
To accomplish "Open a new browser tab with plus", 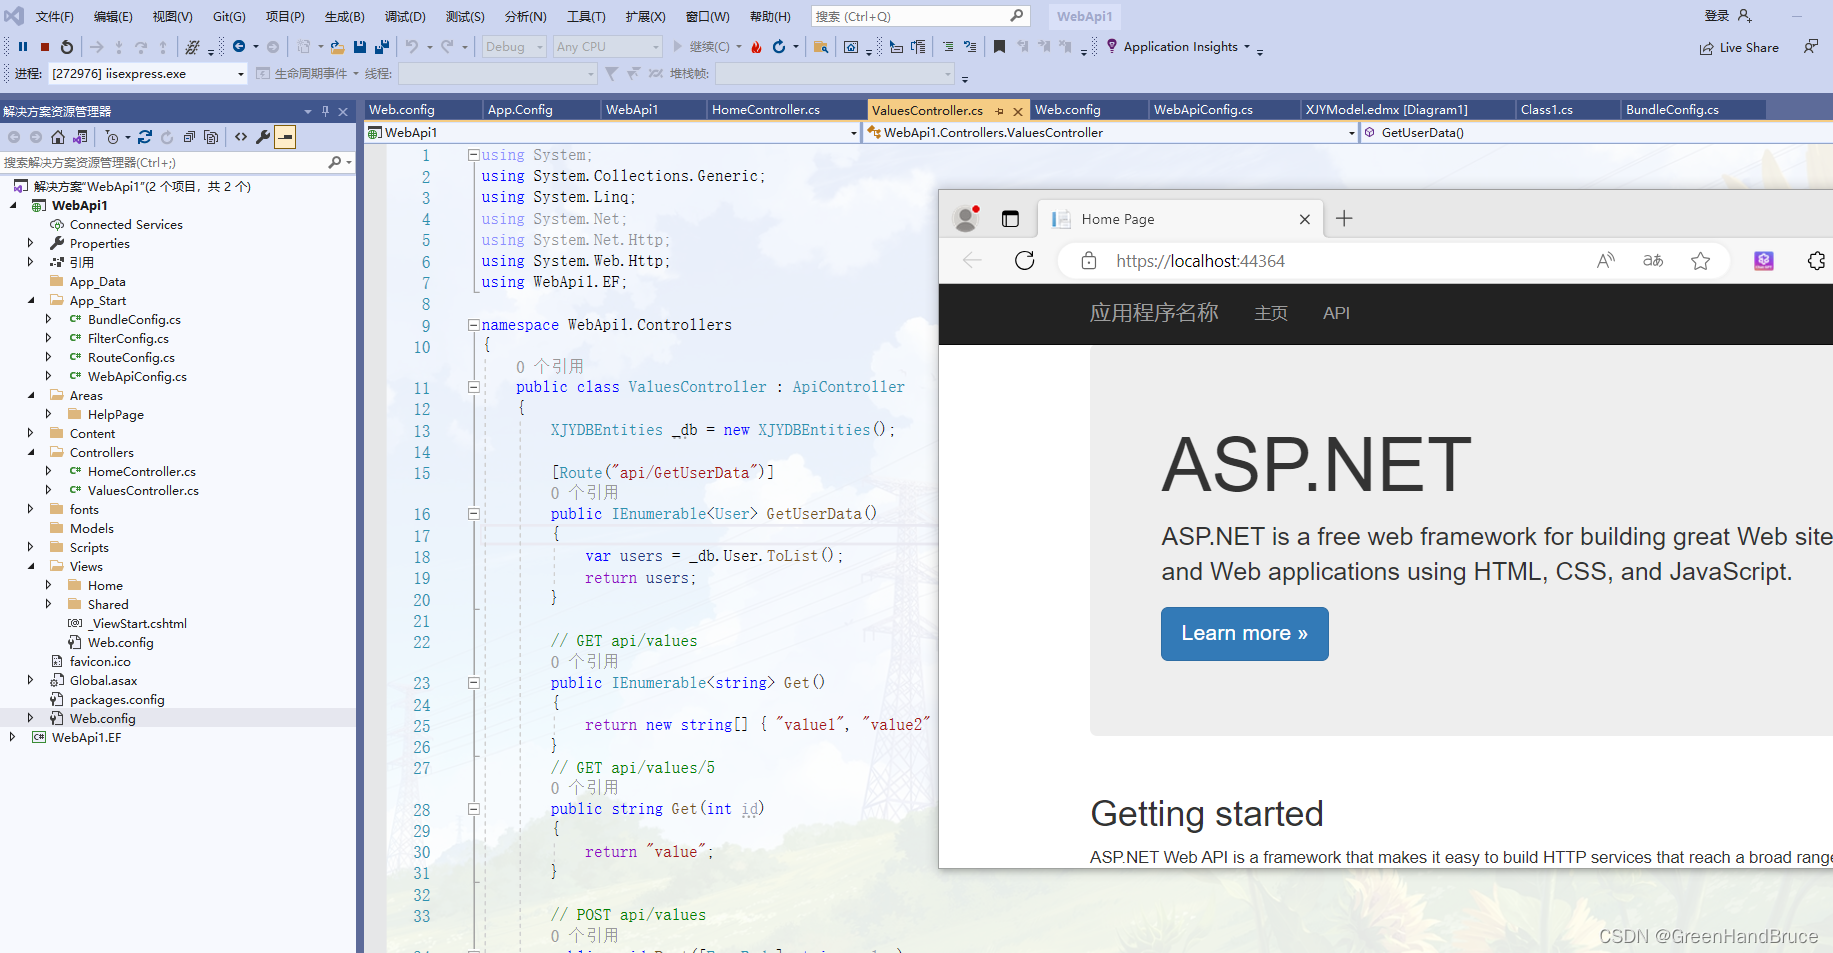I will [x=1344, y=219].
